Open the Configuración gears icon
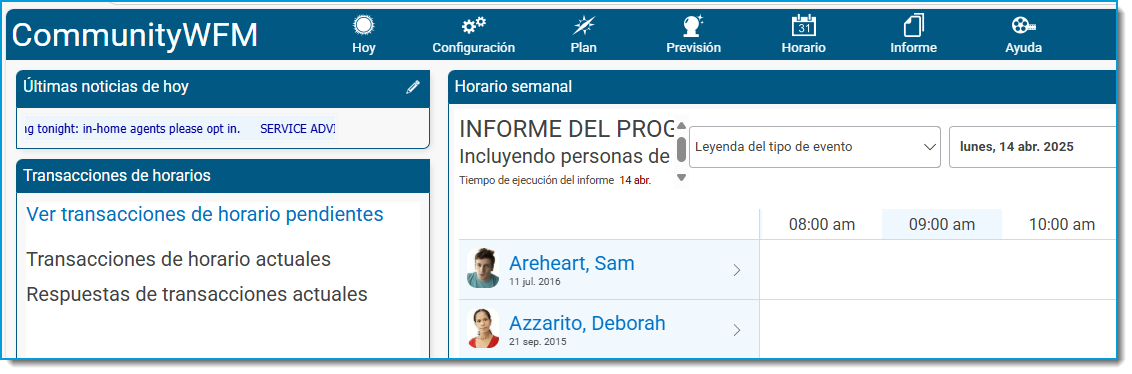The image size is (1132, 374). pos(474,25)
